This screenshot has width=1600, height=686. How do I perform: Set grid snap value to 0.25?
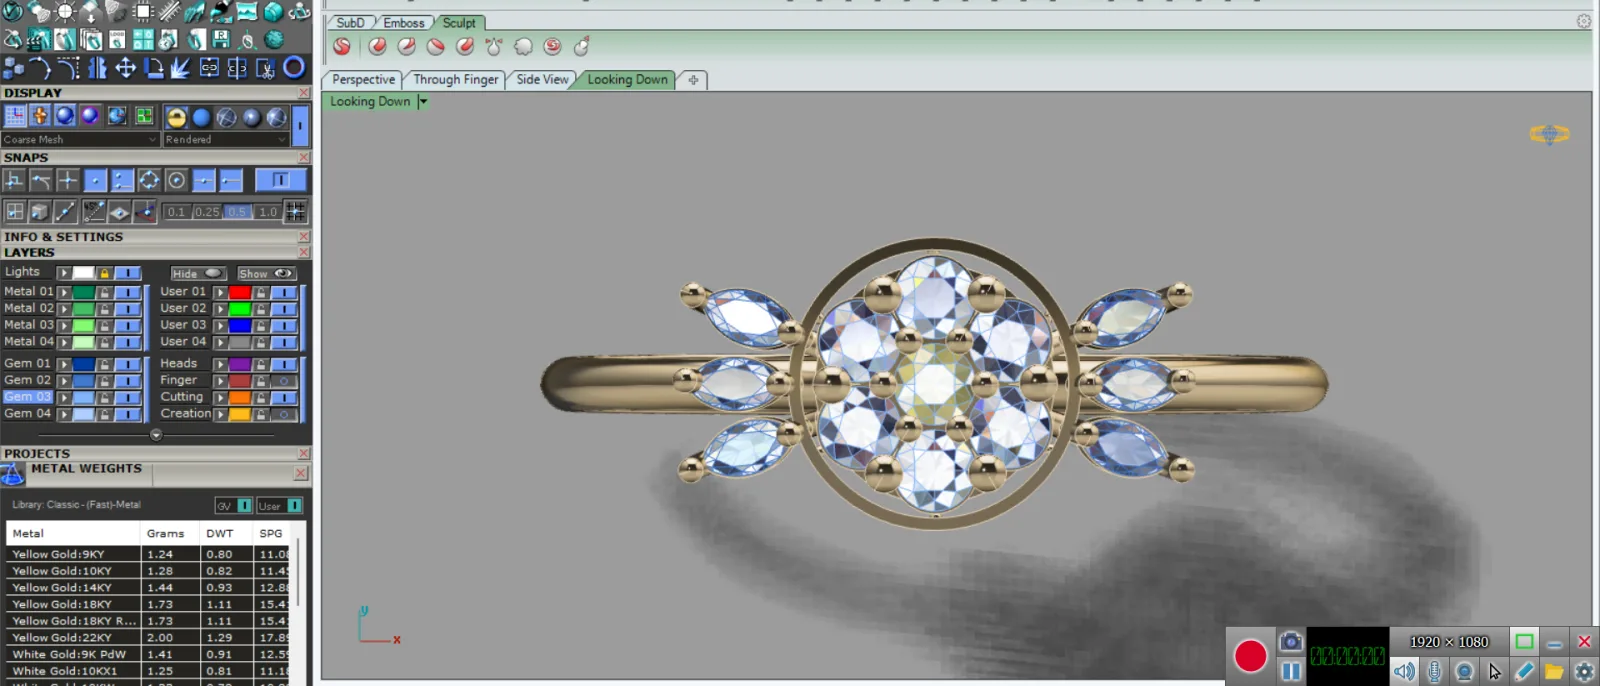tap(207, 212)
